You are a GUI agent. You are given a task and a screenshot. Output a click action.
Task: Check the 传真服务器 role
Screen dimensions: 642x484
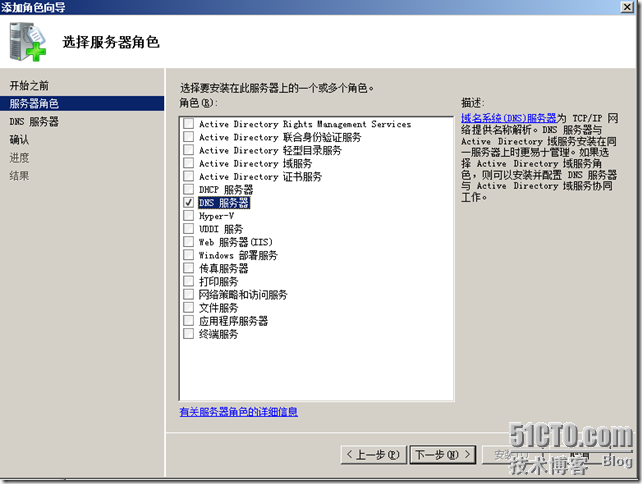coord(188,267)
